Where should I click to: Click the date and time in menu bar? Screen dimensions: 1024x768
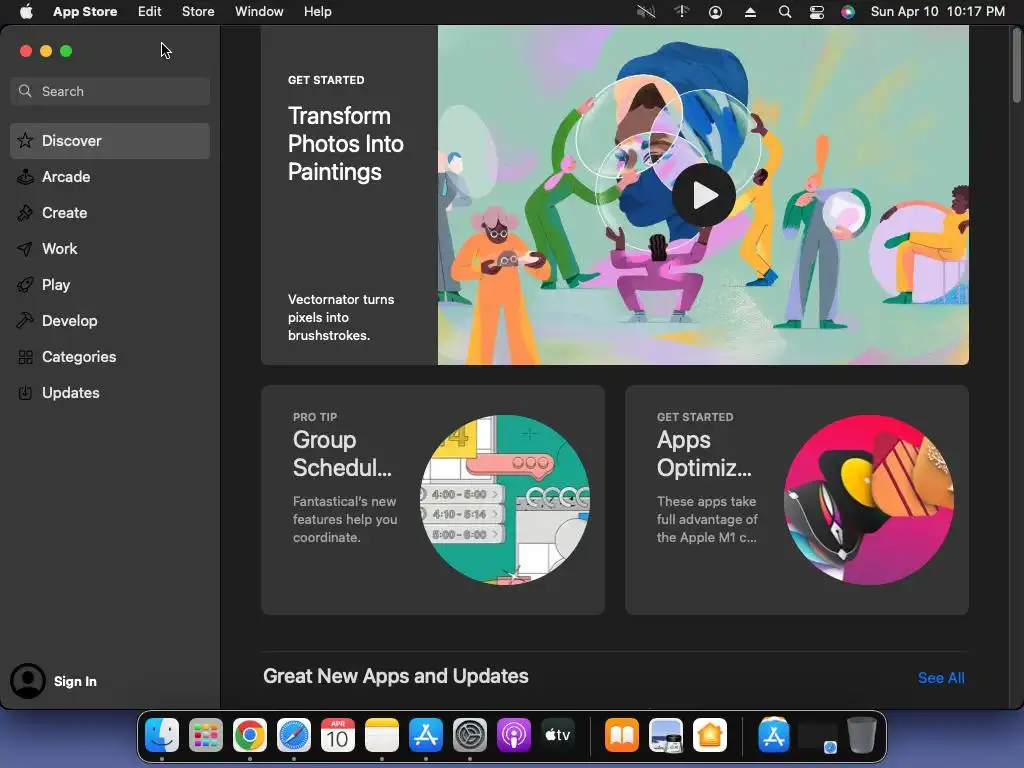(x=938, y=11)
